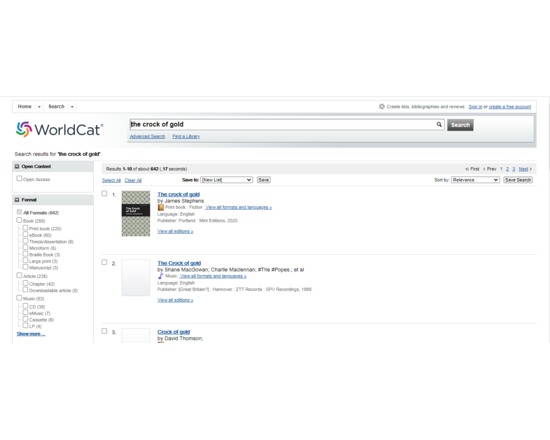This screenshot has width=550, height=440.
Task: Click the Clear All link
Action: [133, 180]
